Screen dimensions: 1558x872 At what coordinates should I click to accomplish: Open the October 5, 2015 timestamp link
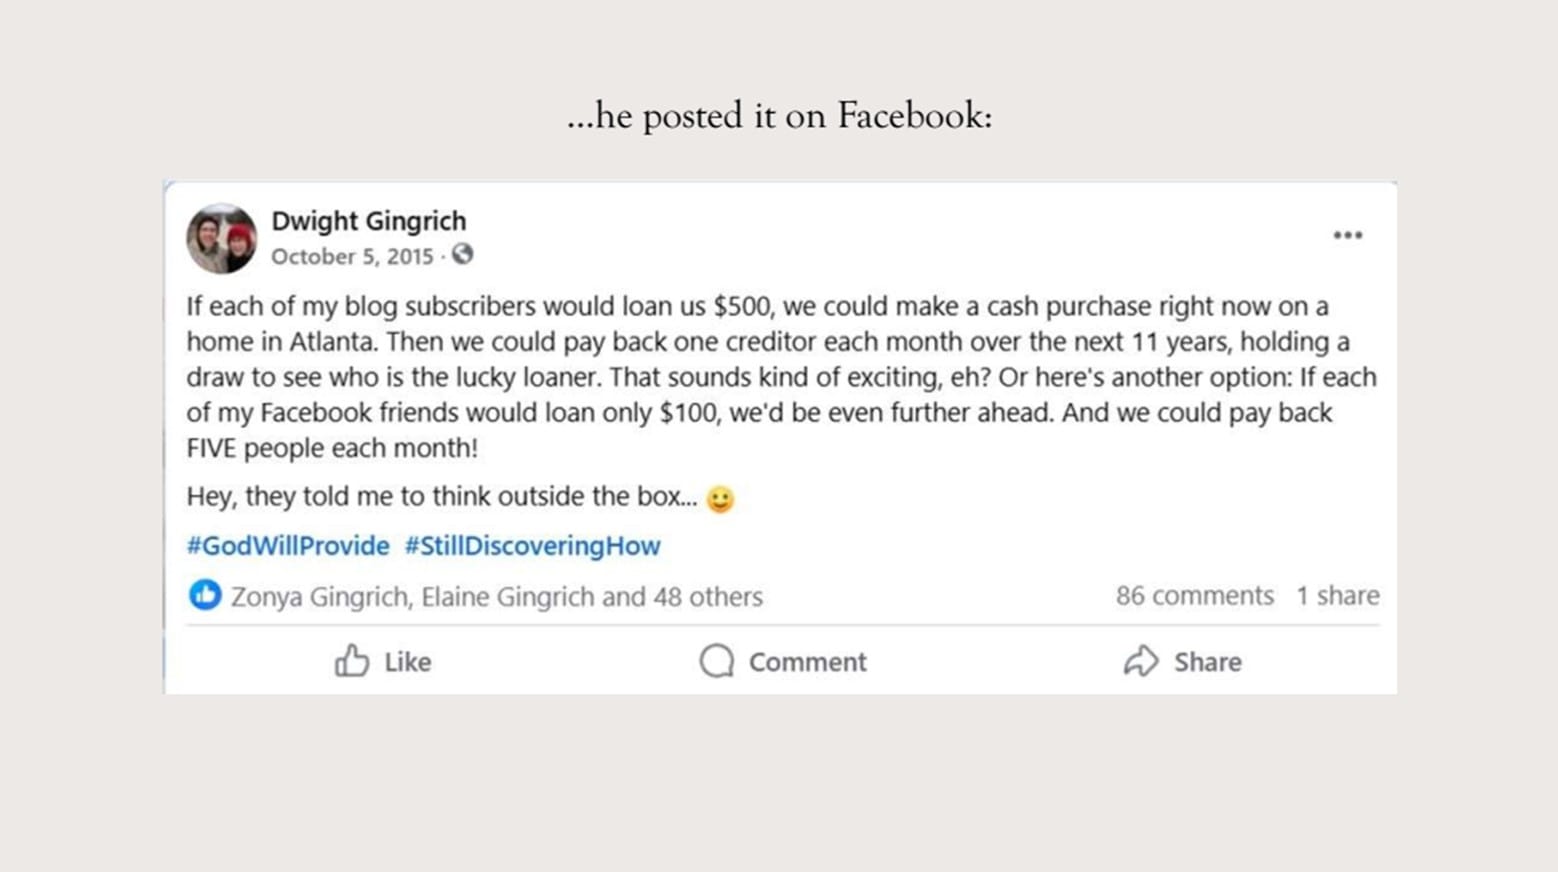pyautogui.click(x=352, y=257)
